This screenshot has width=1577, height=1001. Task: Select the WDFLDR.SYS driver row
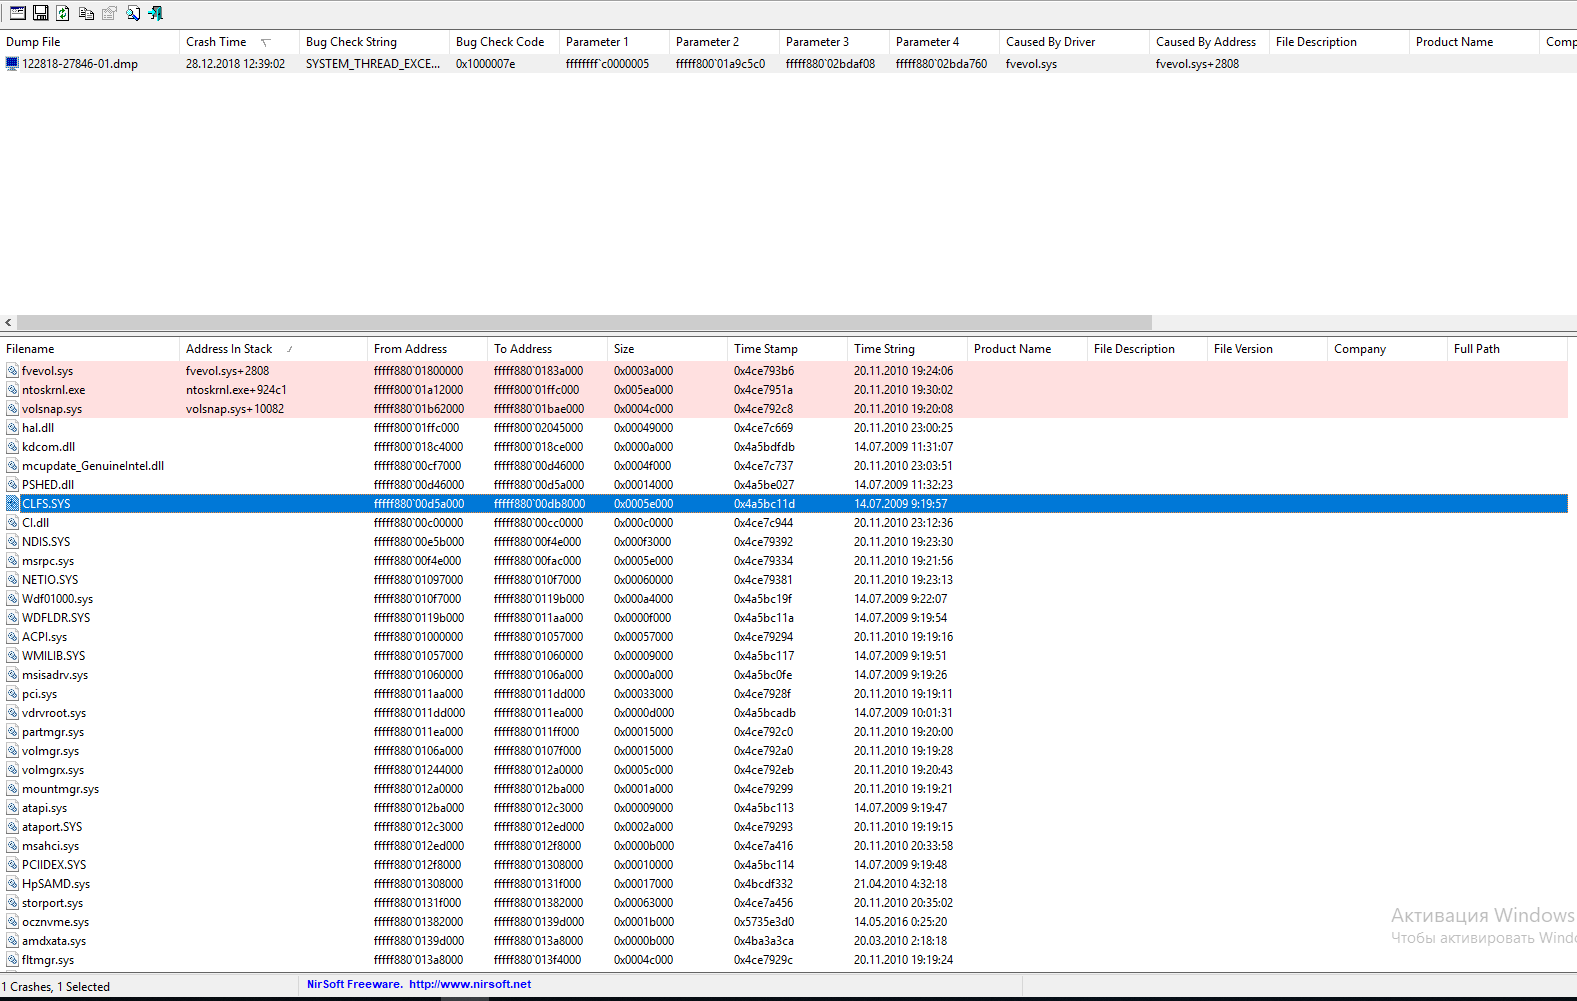(x=784, y=618)
